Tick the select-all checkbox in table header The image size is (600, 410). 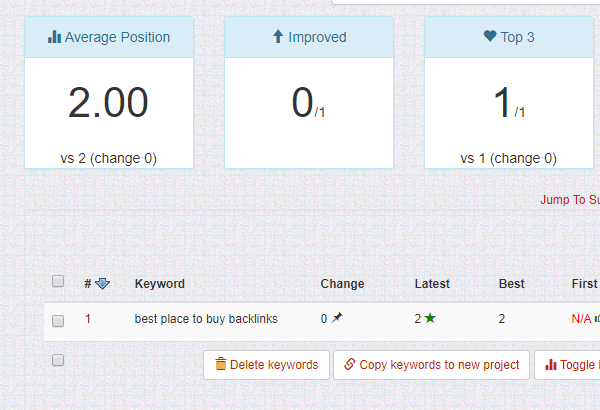[x=58, y=281]
